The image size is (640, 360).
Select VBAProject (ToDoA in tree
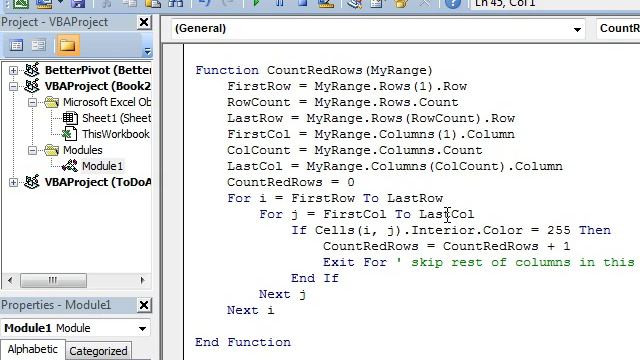click(x=98, y=182)
